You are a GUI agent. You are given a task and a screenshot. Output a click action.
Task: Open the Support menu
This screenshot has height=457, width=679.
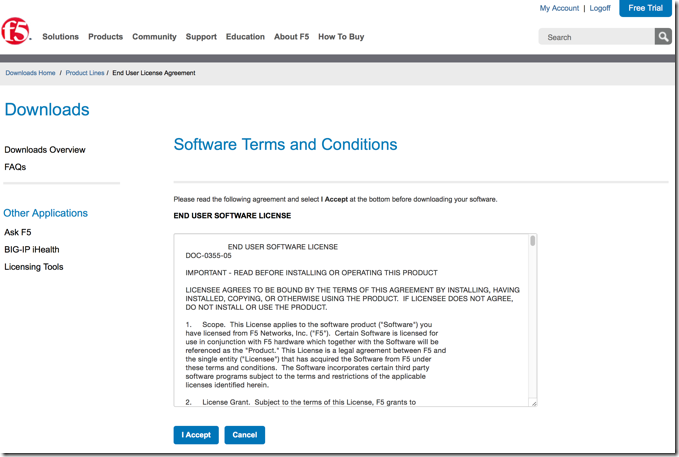click(x=201, y=37)
